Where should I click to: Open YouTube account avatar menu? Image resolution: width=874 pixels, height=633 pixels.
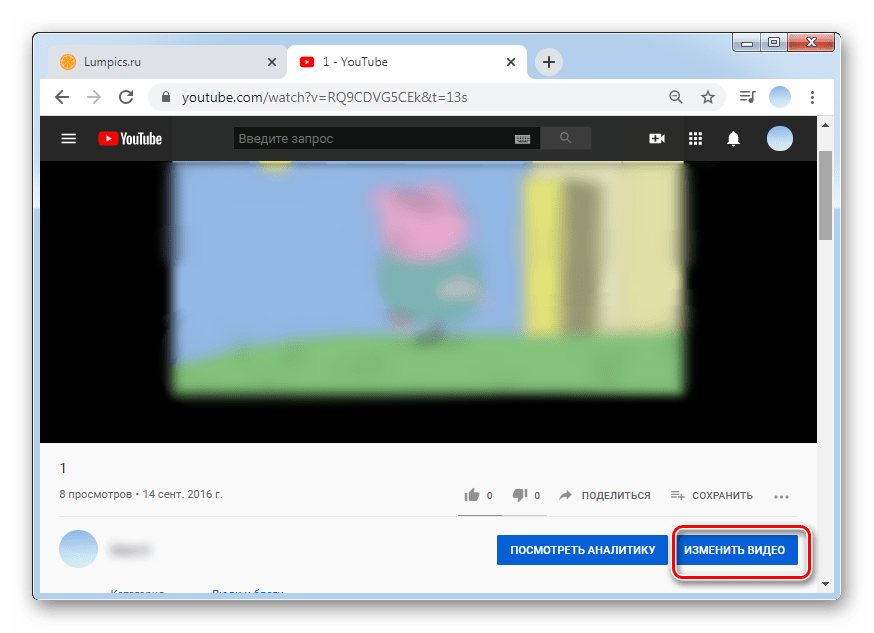click(780, 139)
